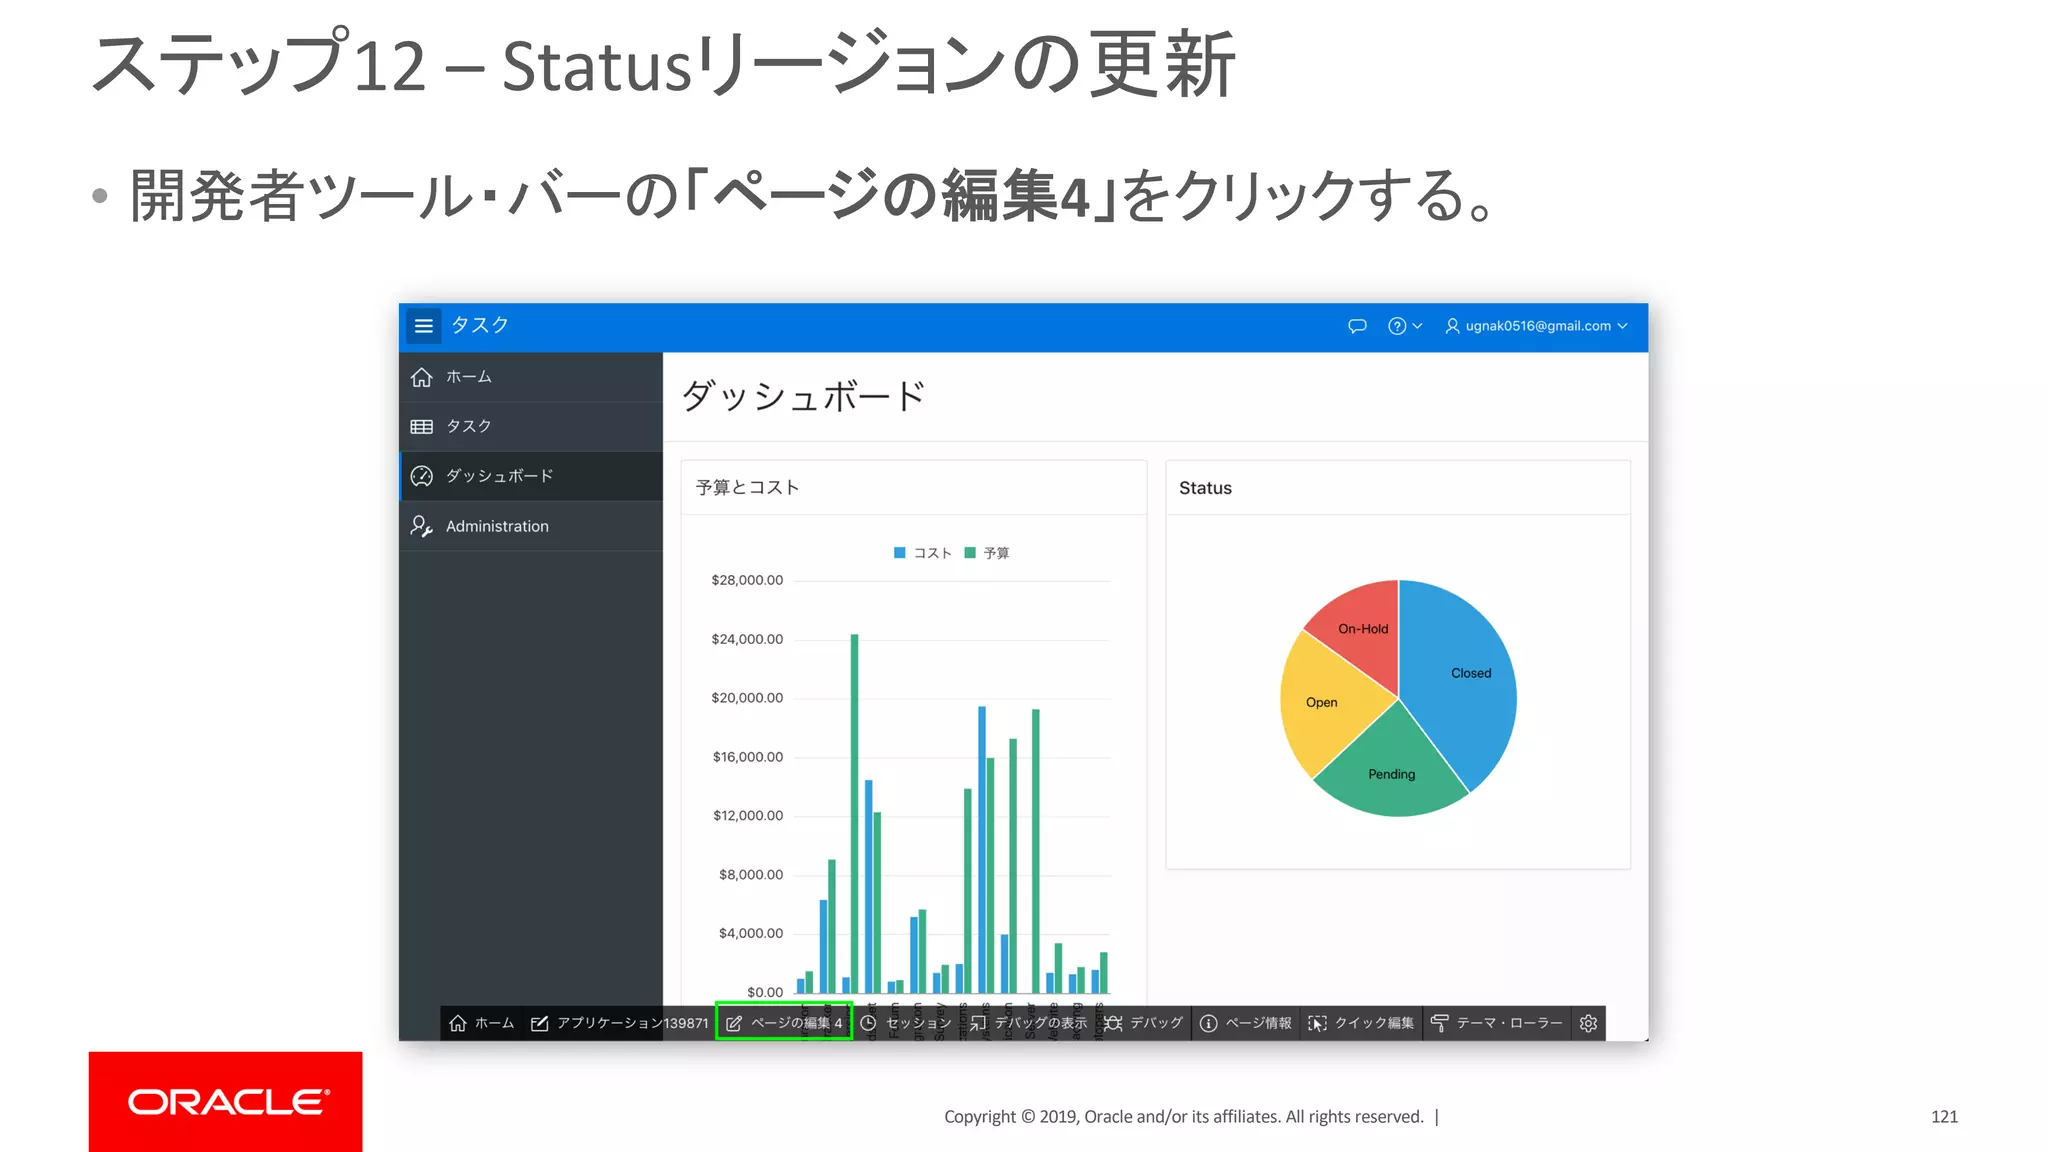Select タスク in the sidebar
The height and width of the screenshot is (1152, 2048).
click(x=530, y=426)
